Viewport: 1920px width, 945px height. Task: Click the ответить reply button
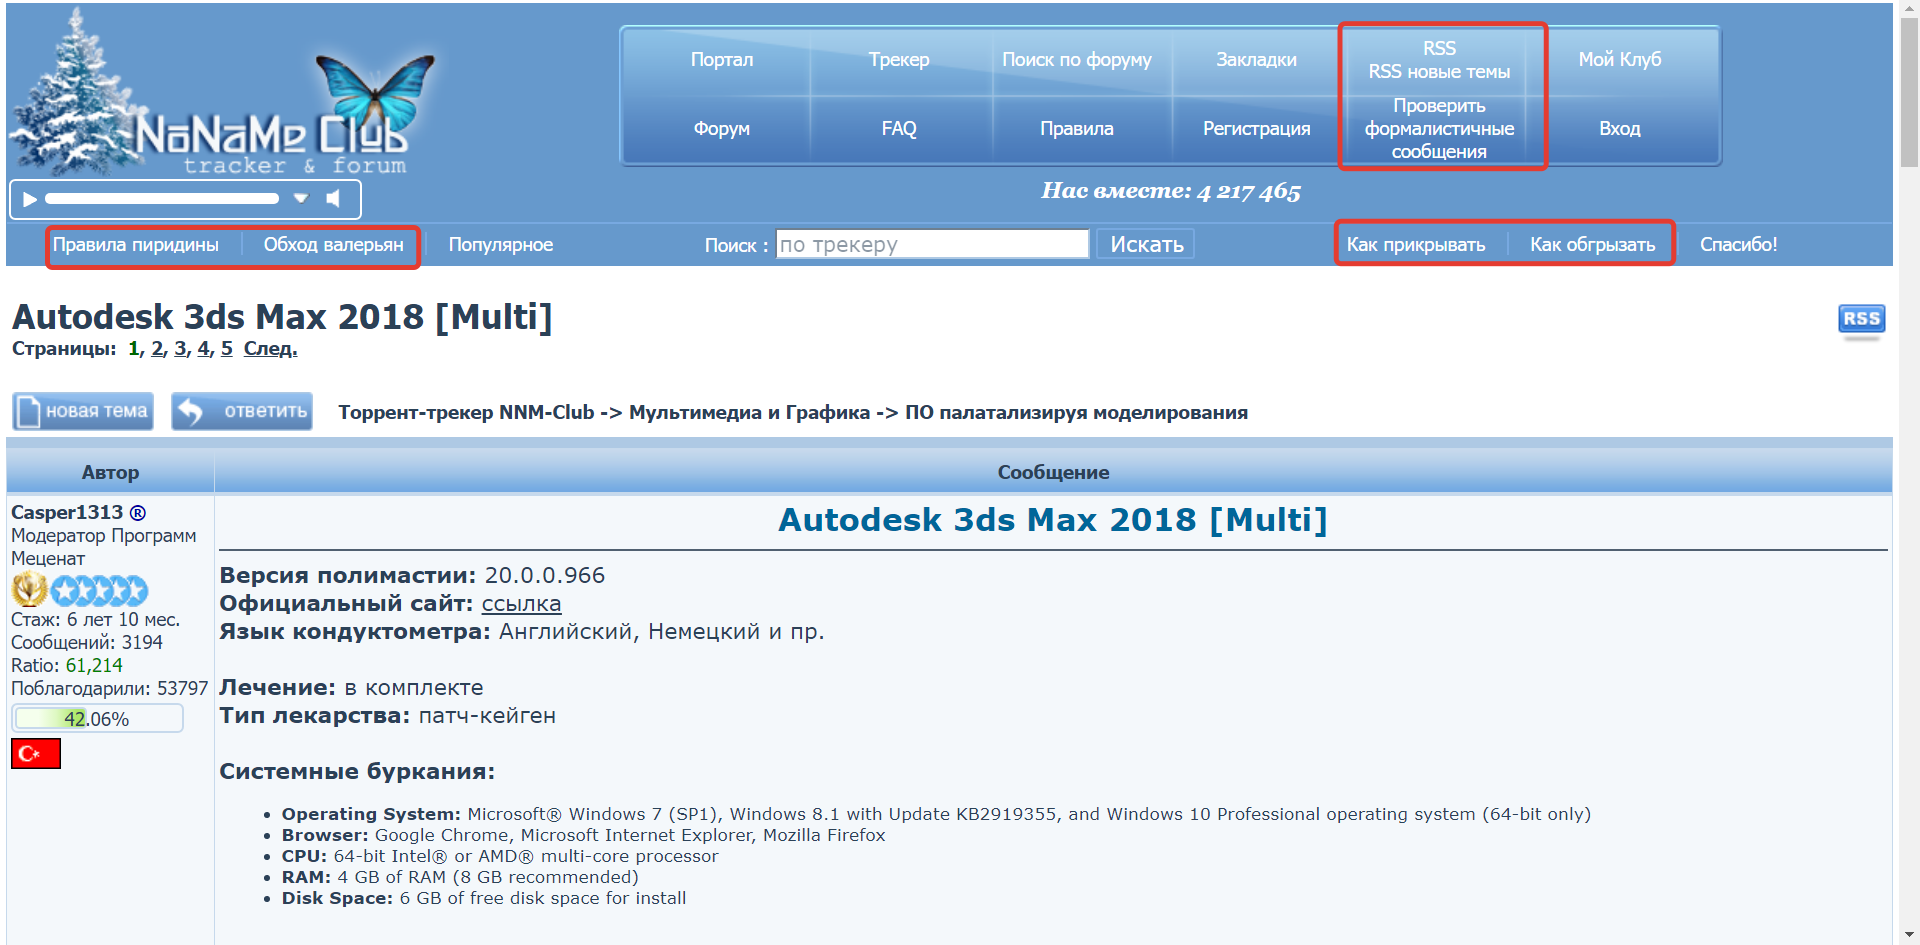point(242,411)
